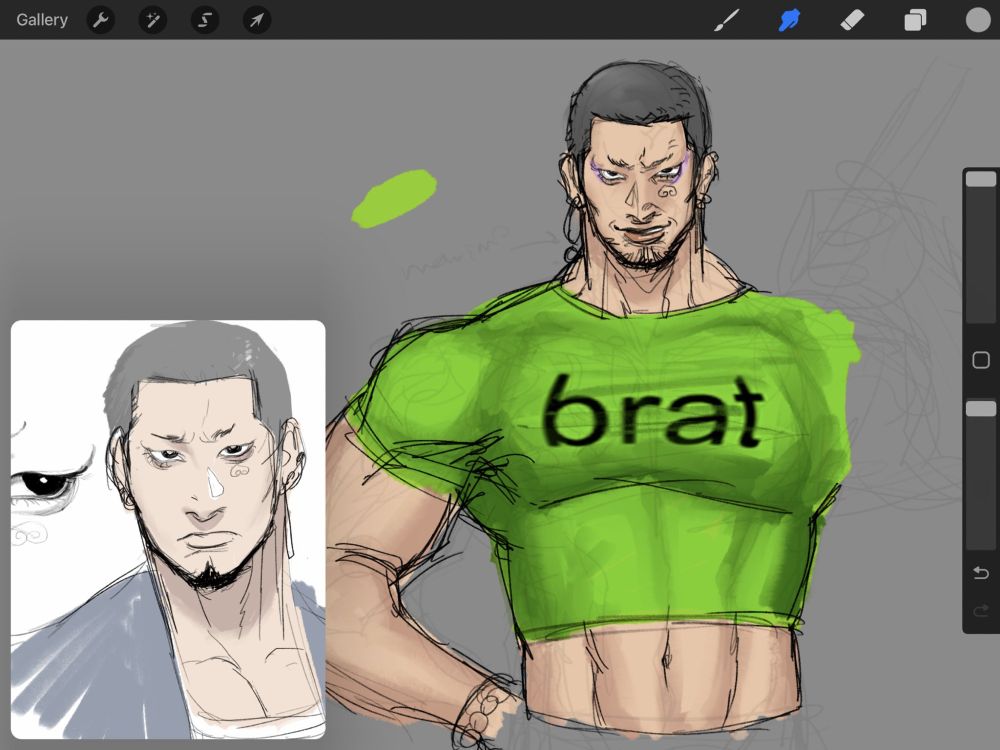Select the Smudge tool
The height and width of the screenshot is (750, 1000).
point(790,20)
